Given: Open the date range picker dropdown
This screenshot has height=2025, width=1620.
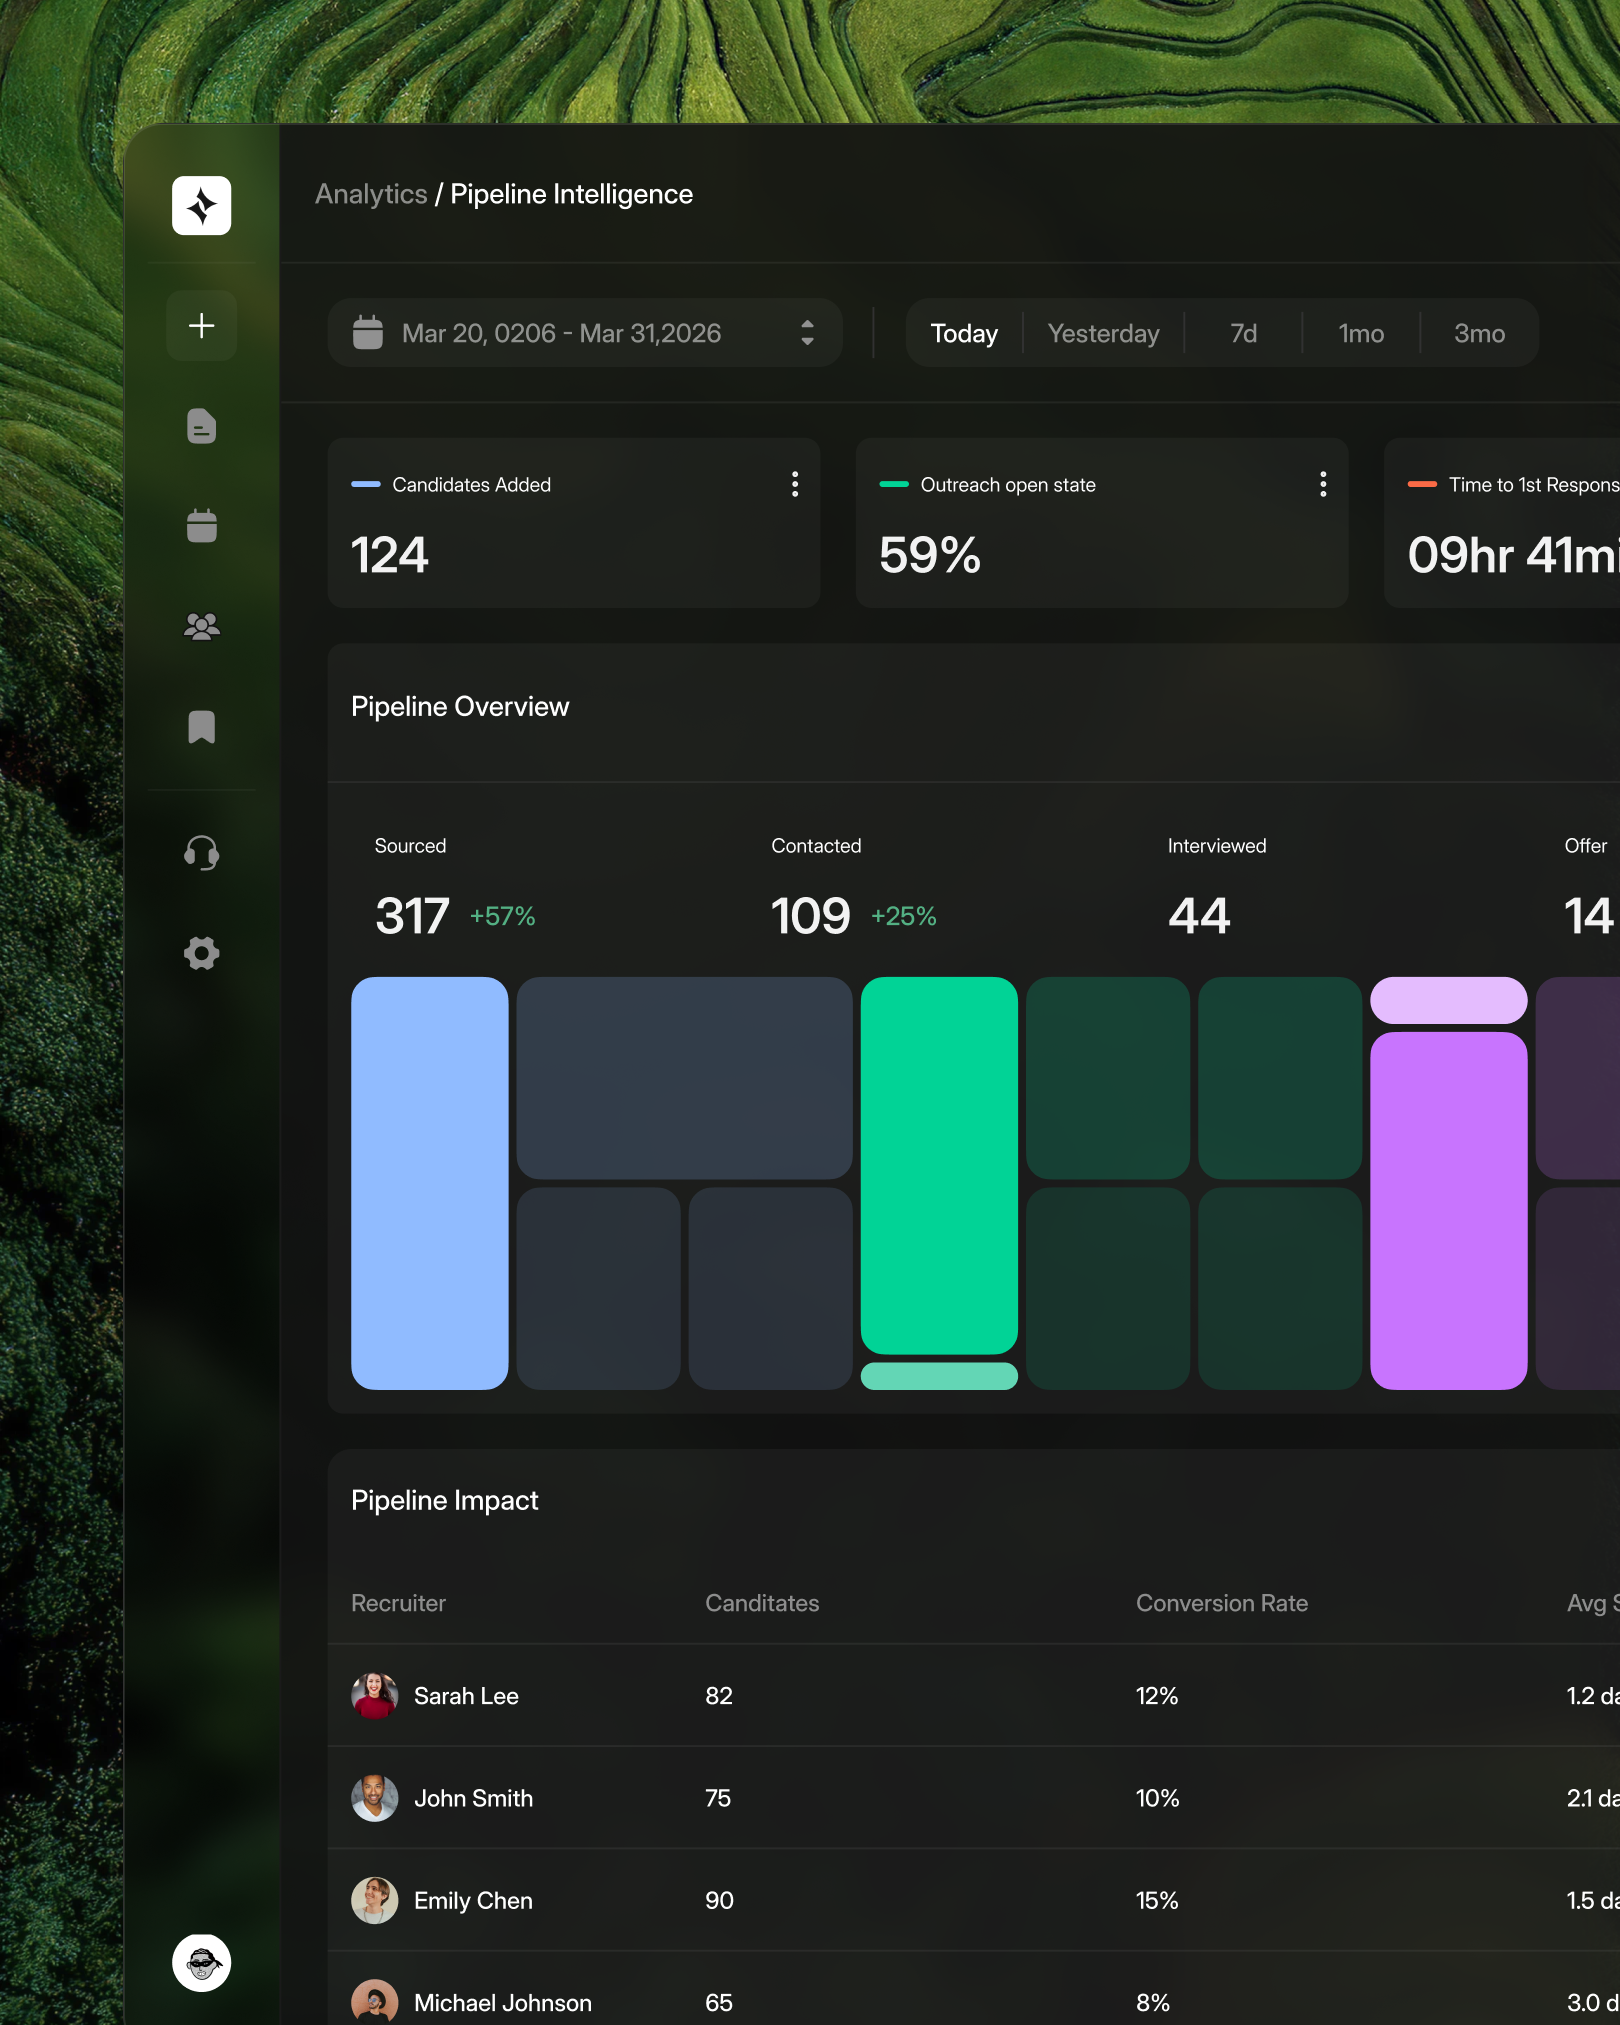Looking at the screenshot, I should [584, 333].
